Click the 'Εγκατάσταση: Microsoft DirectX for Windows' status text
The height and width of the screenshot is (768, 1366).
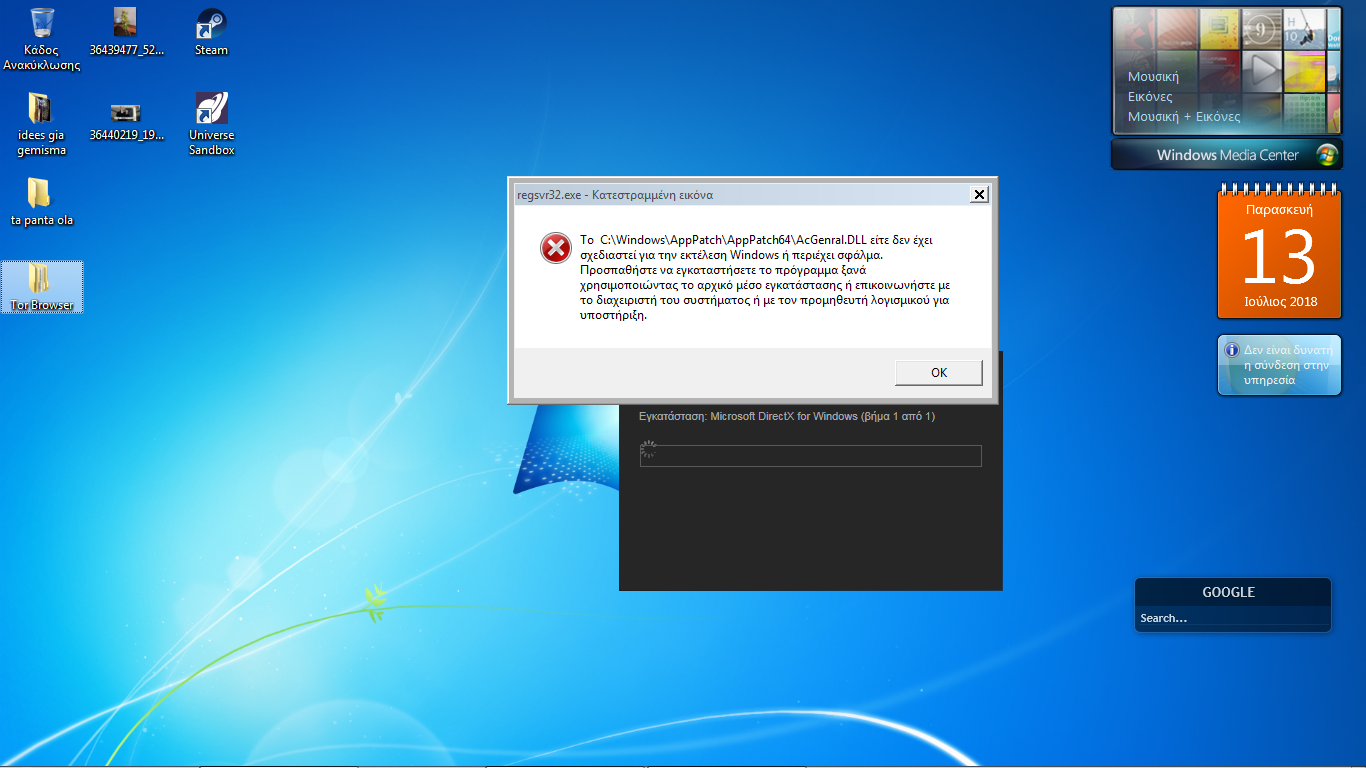[x=787, y=416]
